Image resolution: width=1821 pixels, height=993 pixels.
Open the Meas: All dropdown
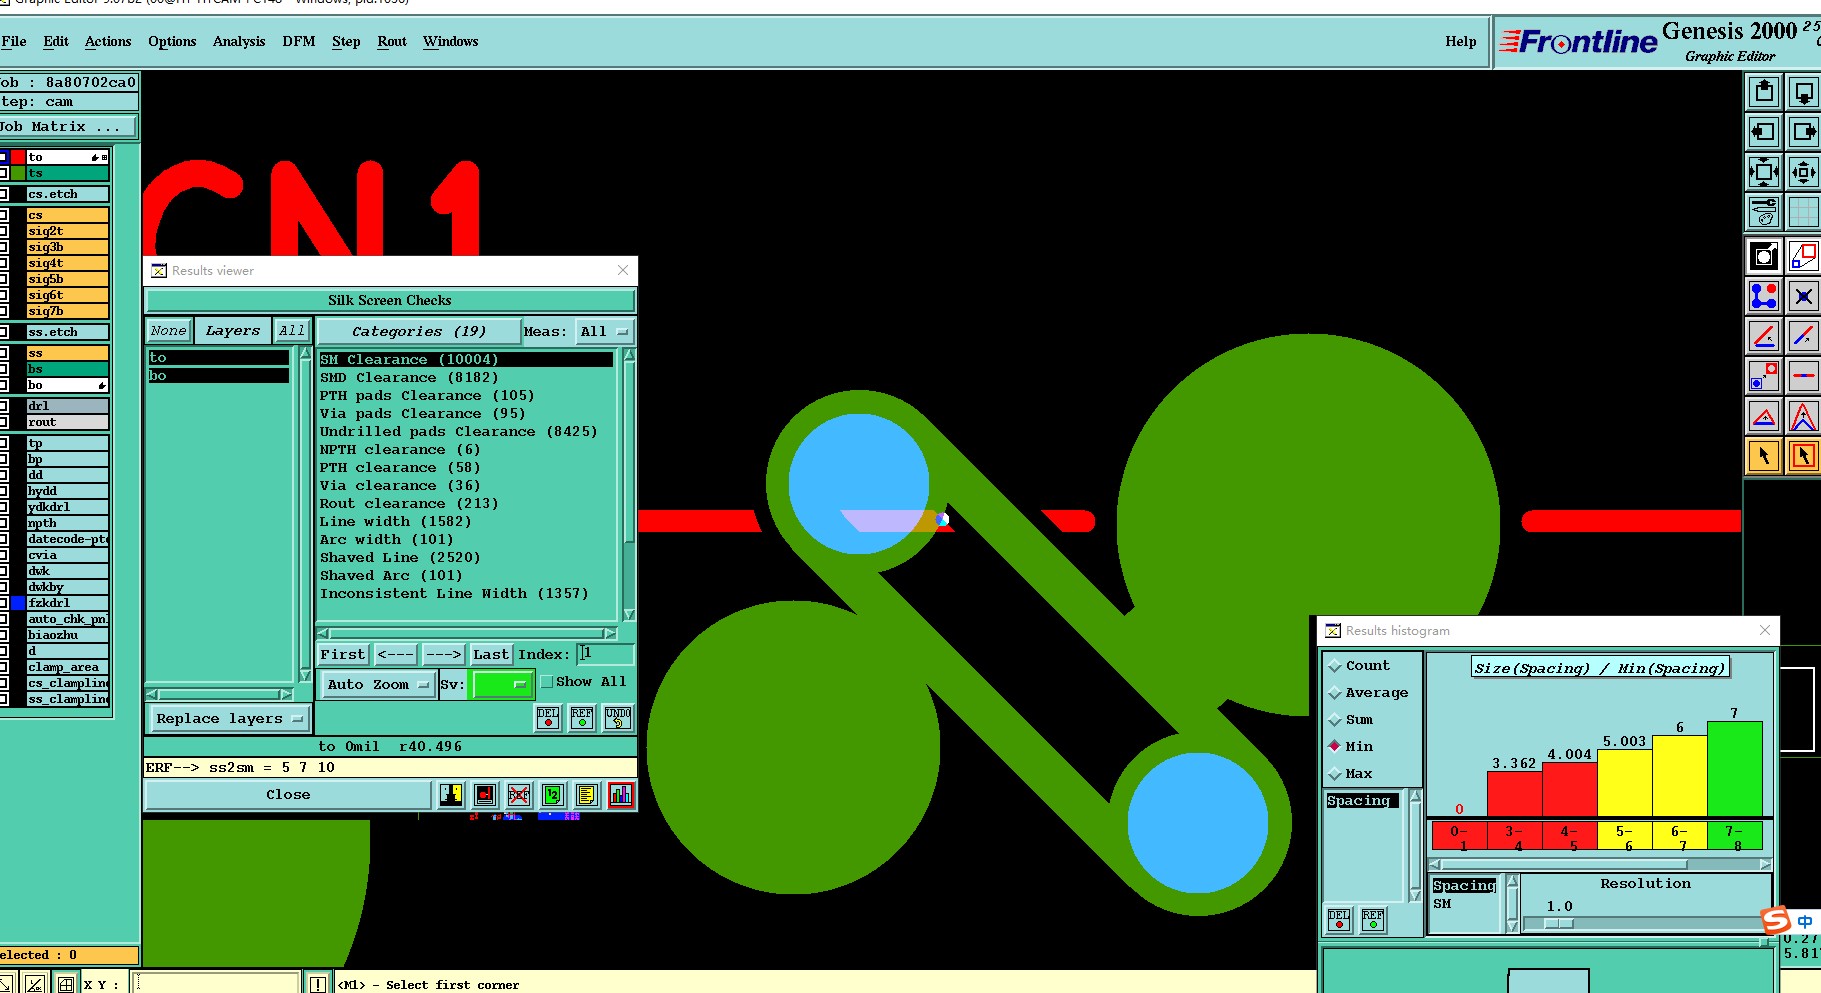(605, 332)
